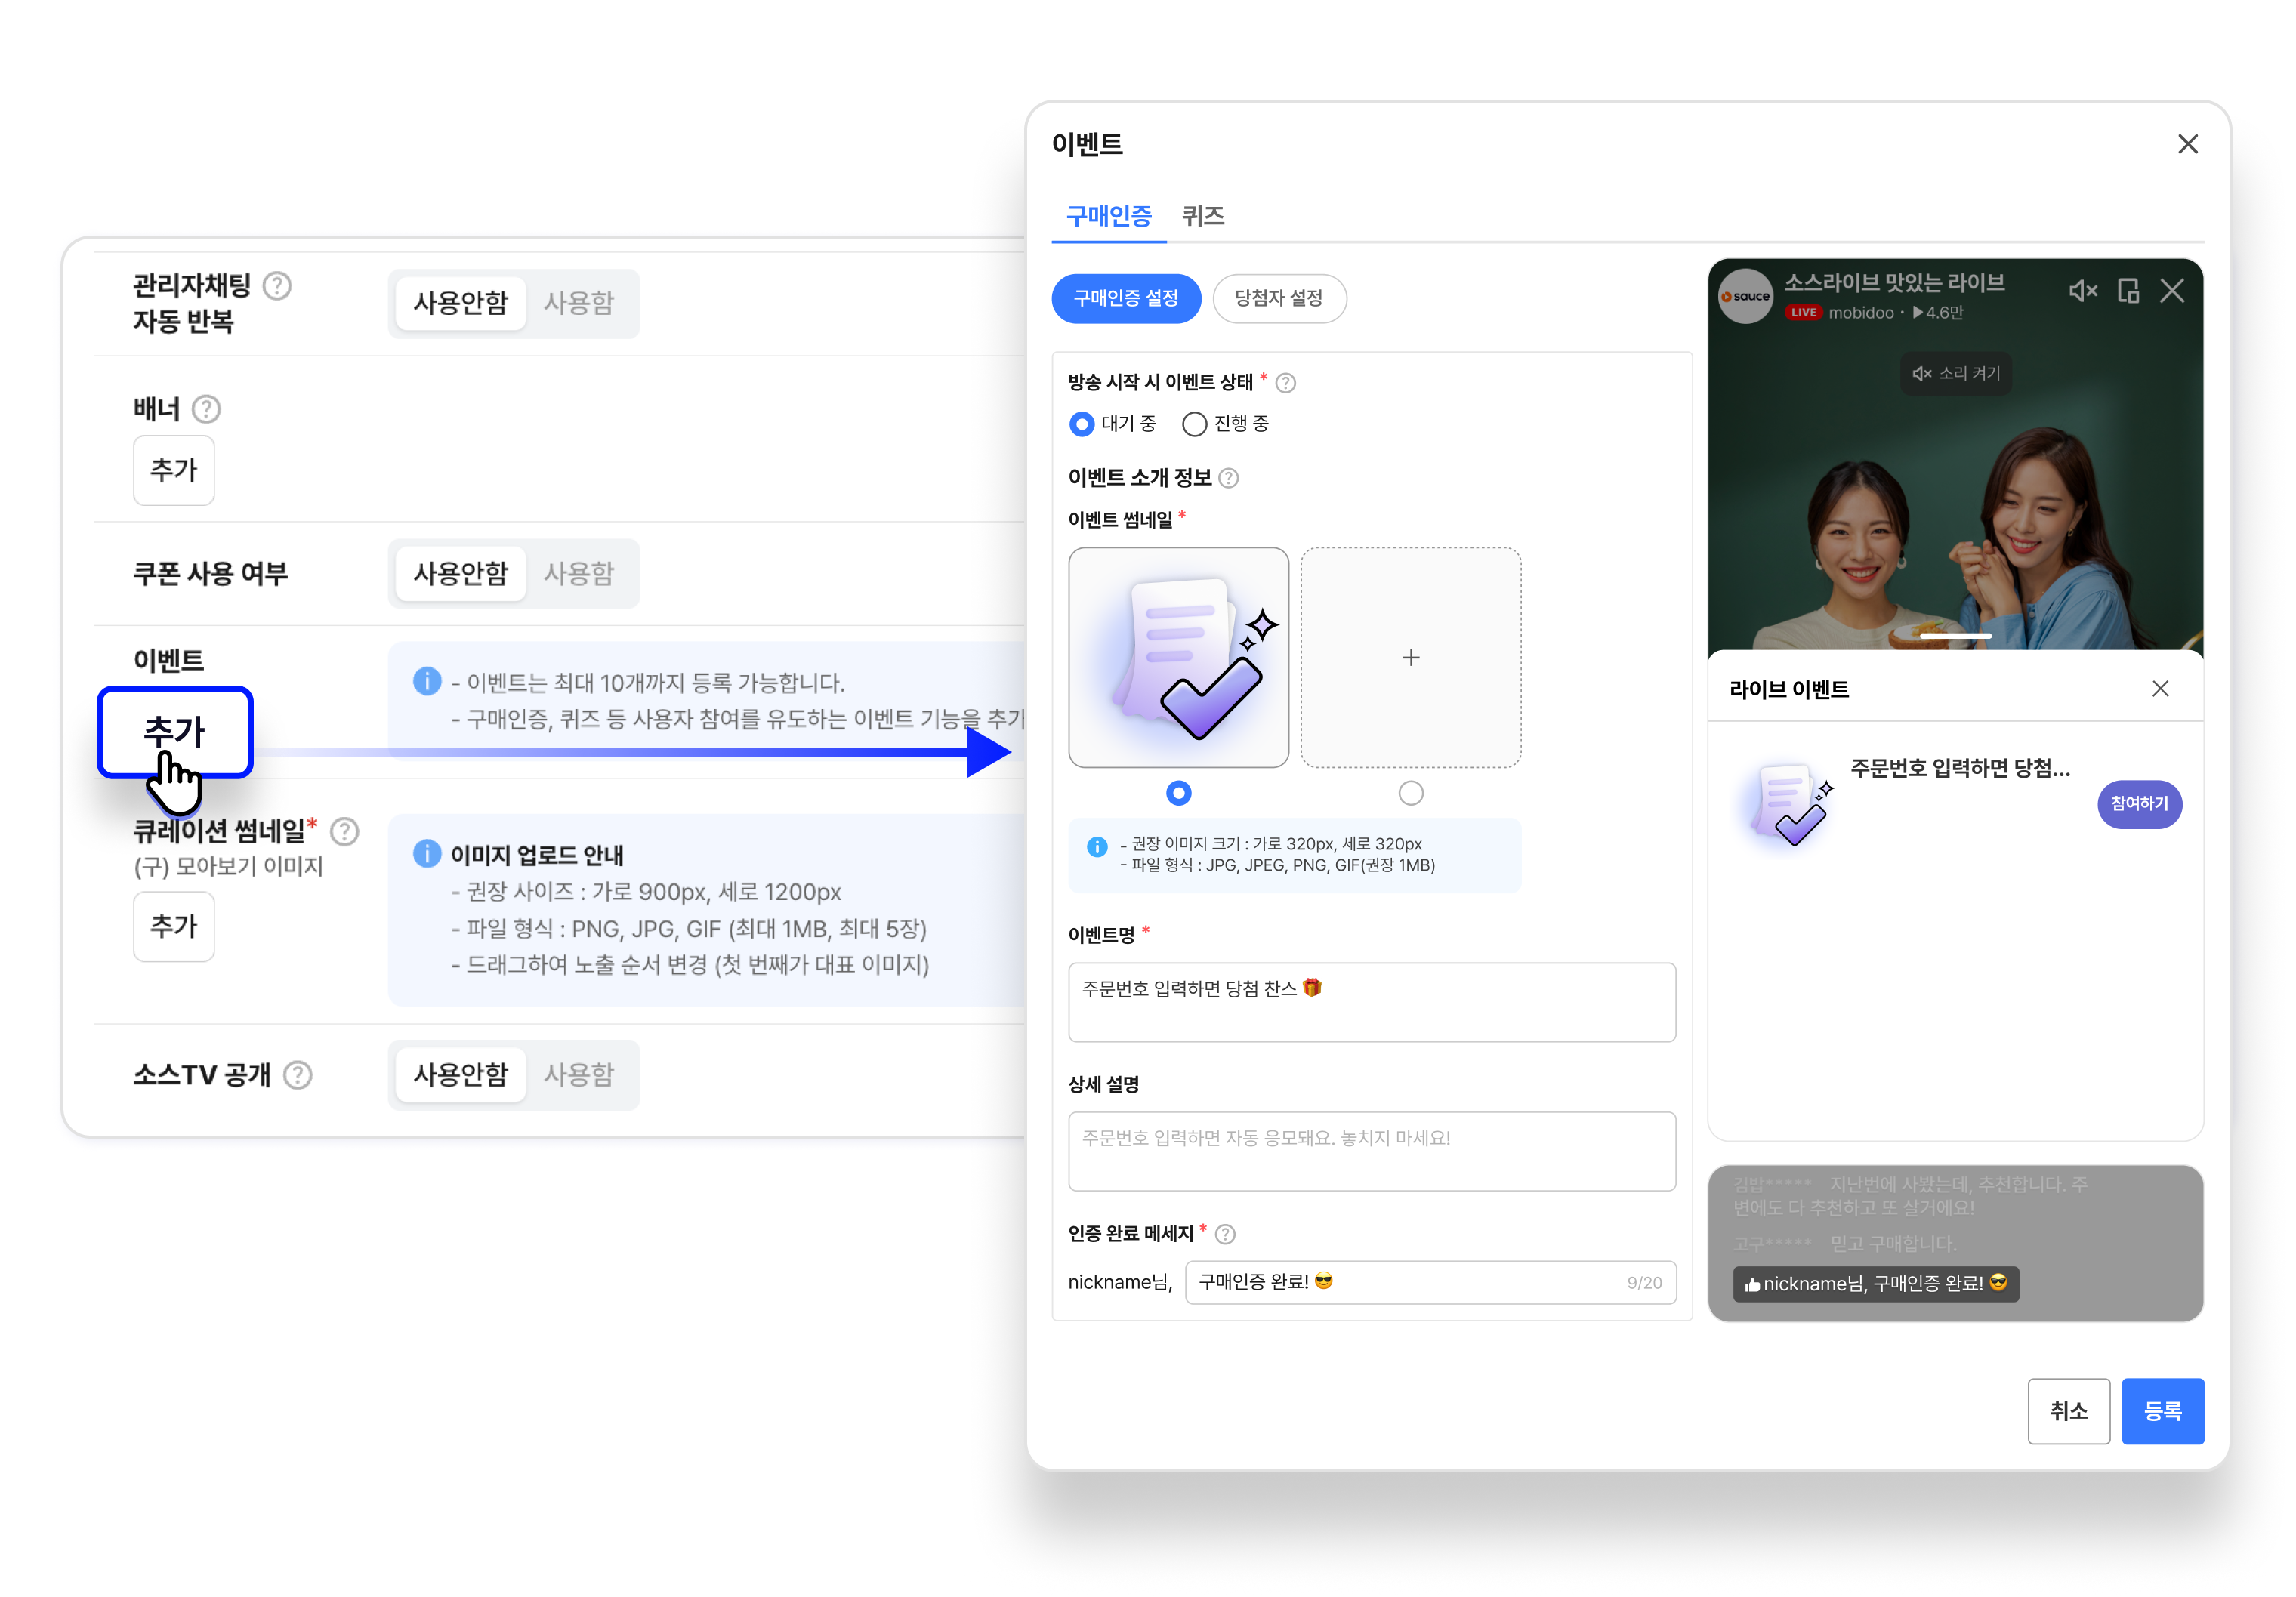2296x1597 pixels.
Task: Open help for 이벤트 소개 정보
Action: (1229, 478)
